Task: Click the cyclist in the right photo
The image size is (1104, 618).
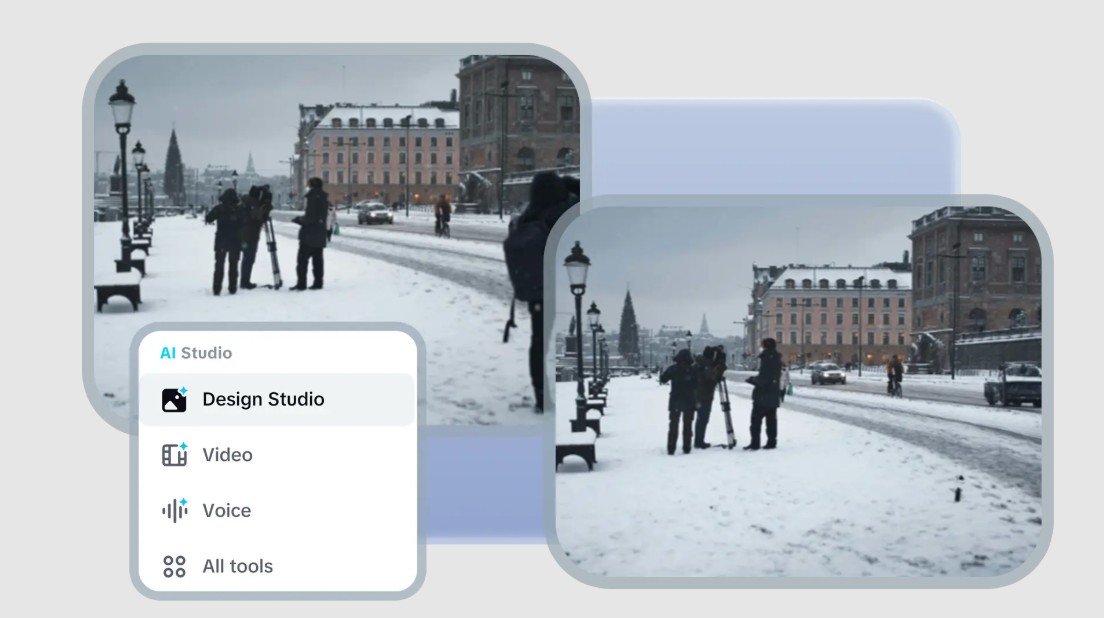Action: 894,374
